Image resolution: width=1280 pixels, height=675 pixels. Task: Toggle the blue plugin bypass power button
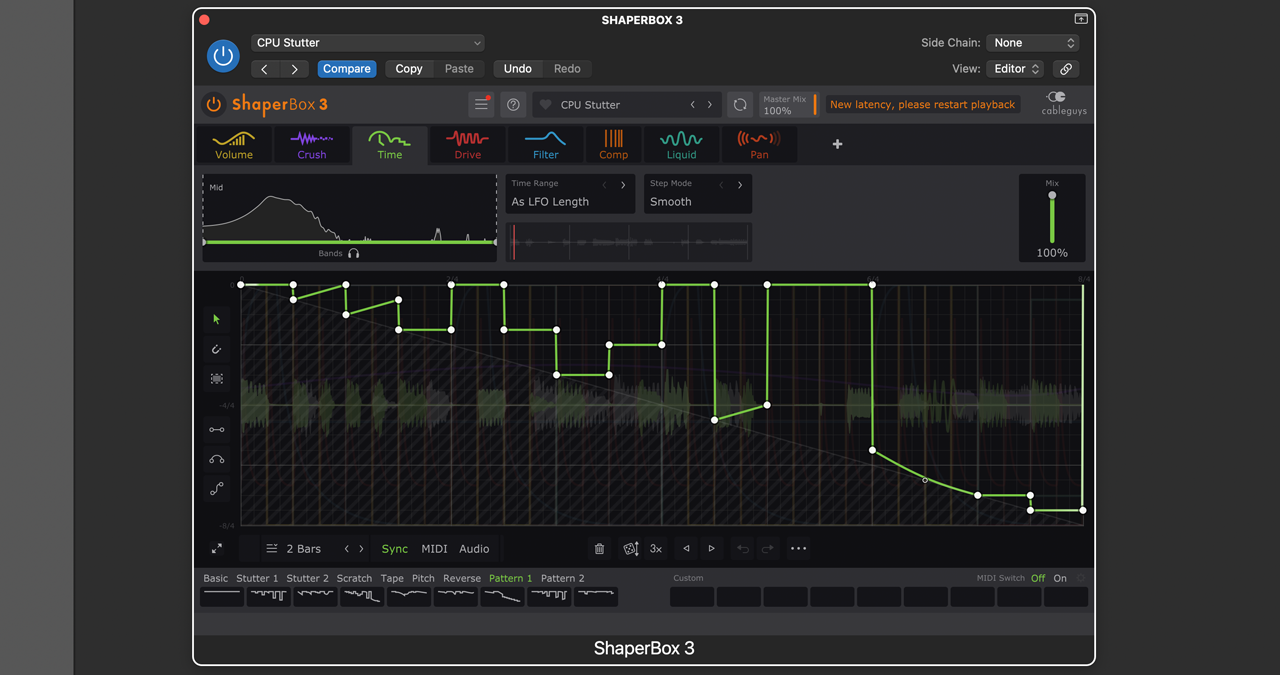coord(223,56)
